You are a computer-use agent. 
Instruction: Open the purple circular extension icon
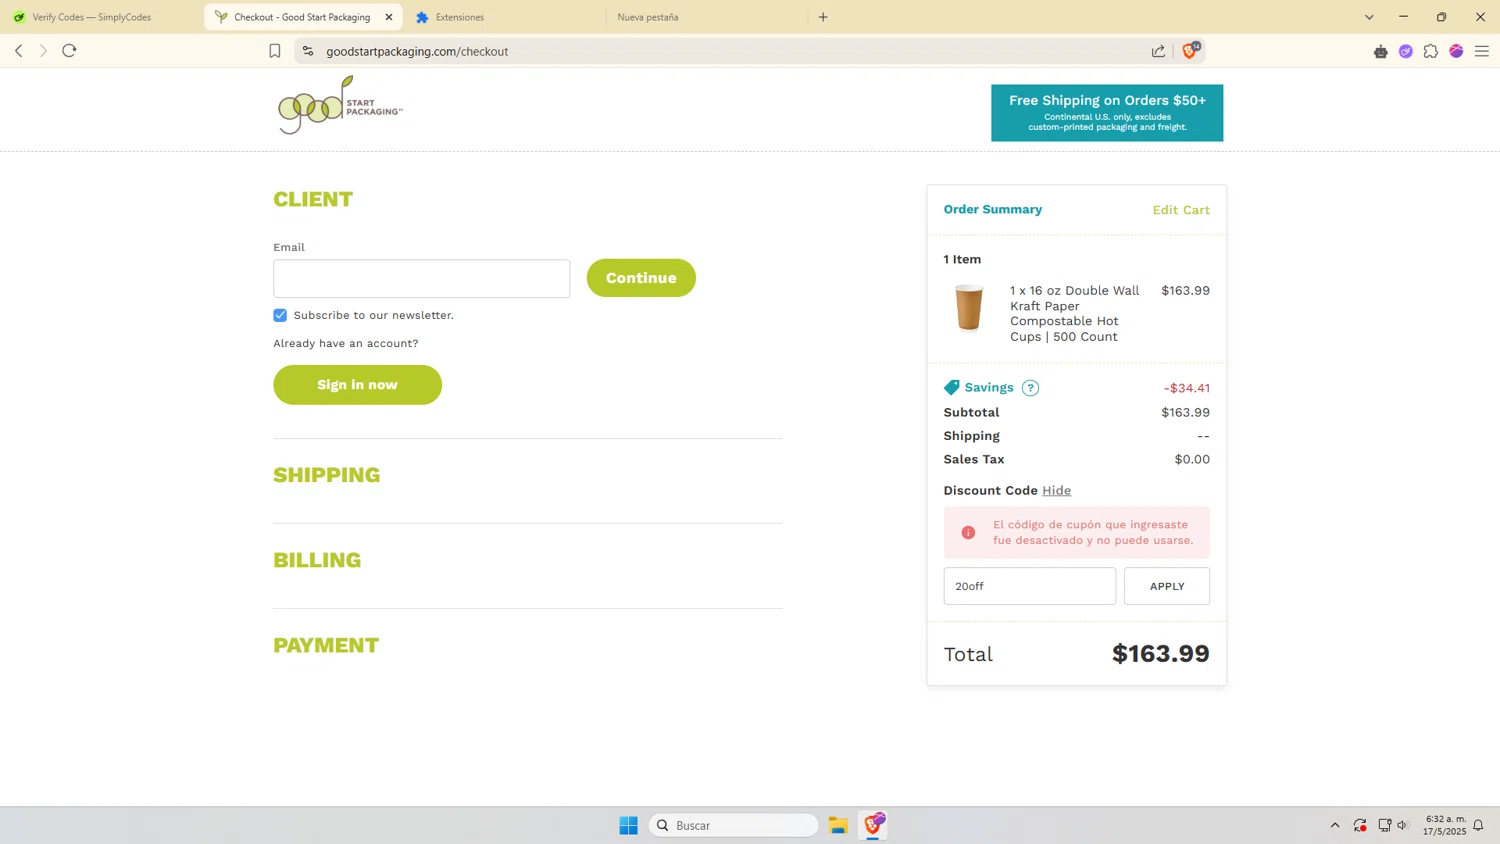click(1406, 51)
